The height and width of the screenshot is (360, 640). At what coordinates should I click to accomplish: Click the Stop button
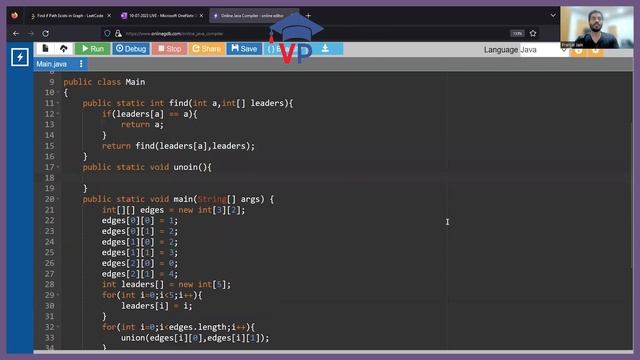169,49
